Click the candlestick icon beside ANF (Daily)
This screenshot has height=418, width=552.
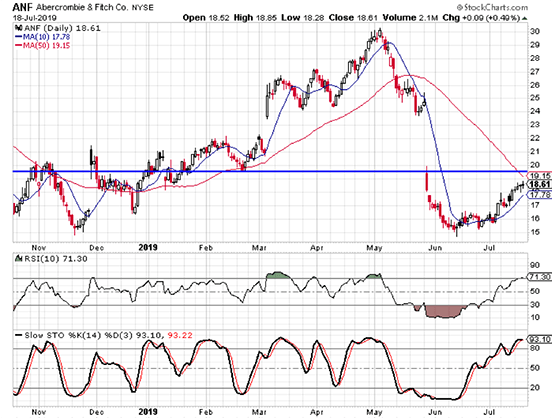tap(19, 28)
